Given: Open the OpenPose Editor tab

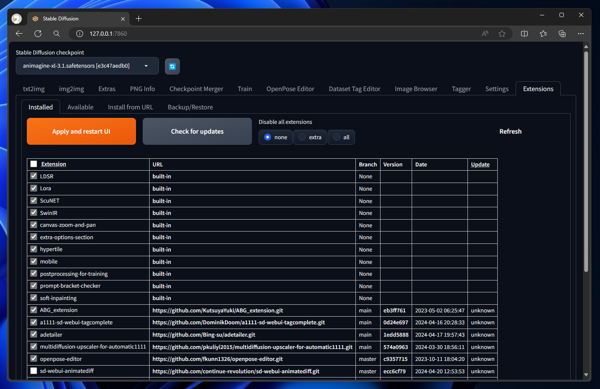Looking at the screenshot, I should pyautogui.click(x=290, y=89).
